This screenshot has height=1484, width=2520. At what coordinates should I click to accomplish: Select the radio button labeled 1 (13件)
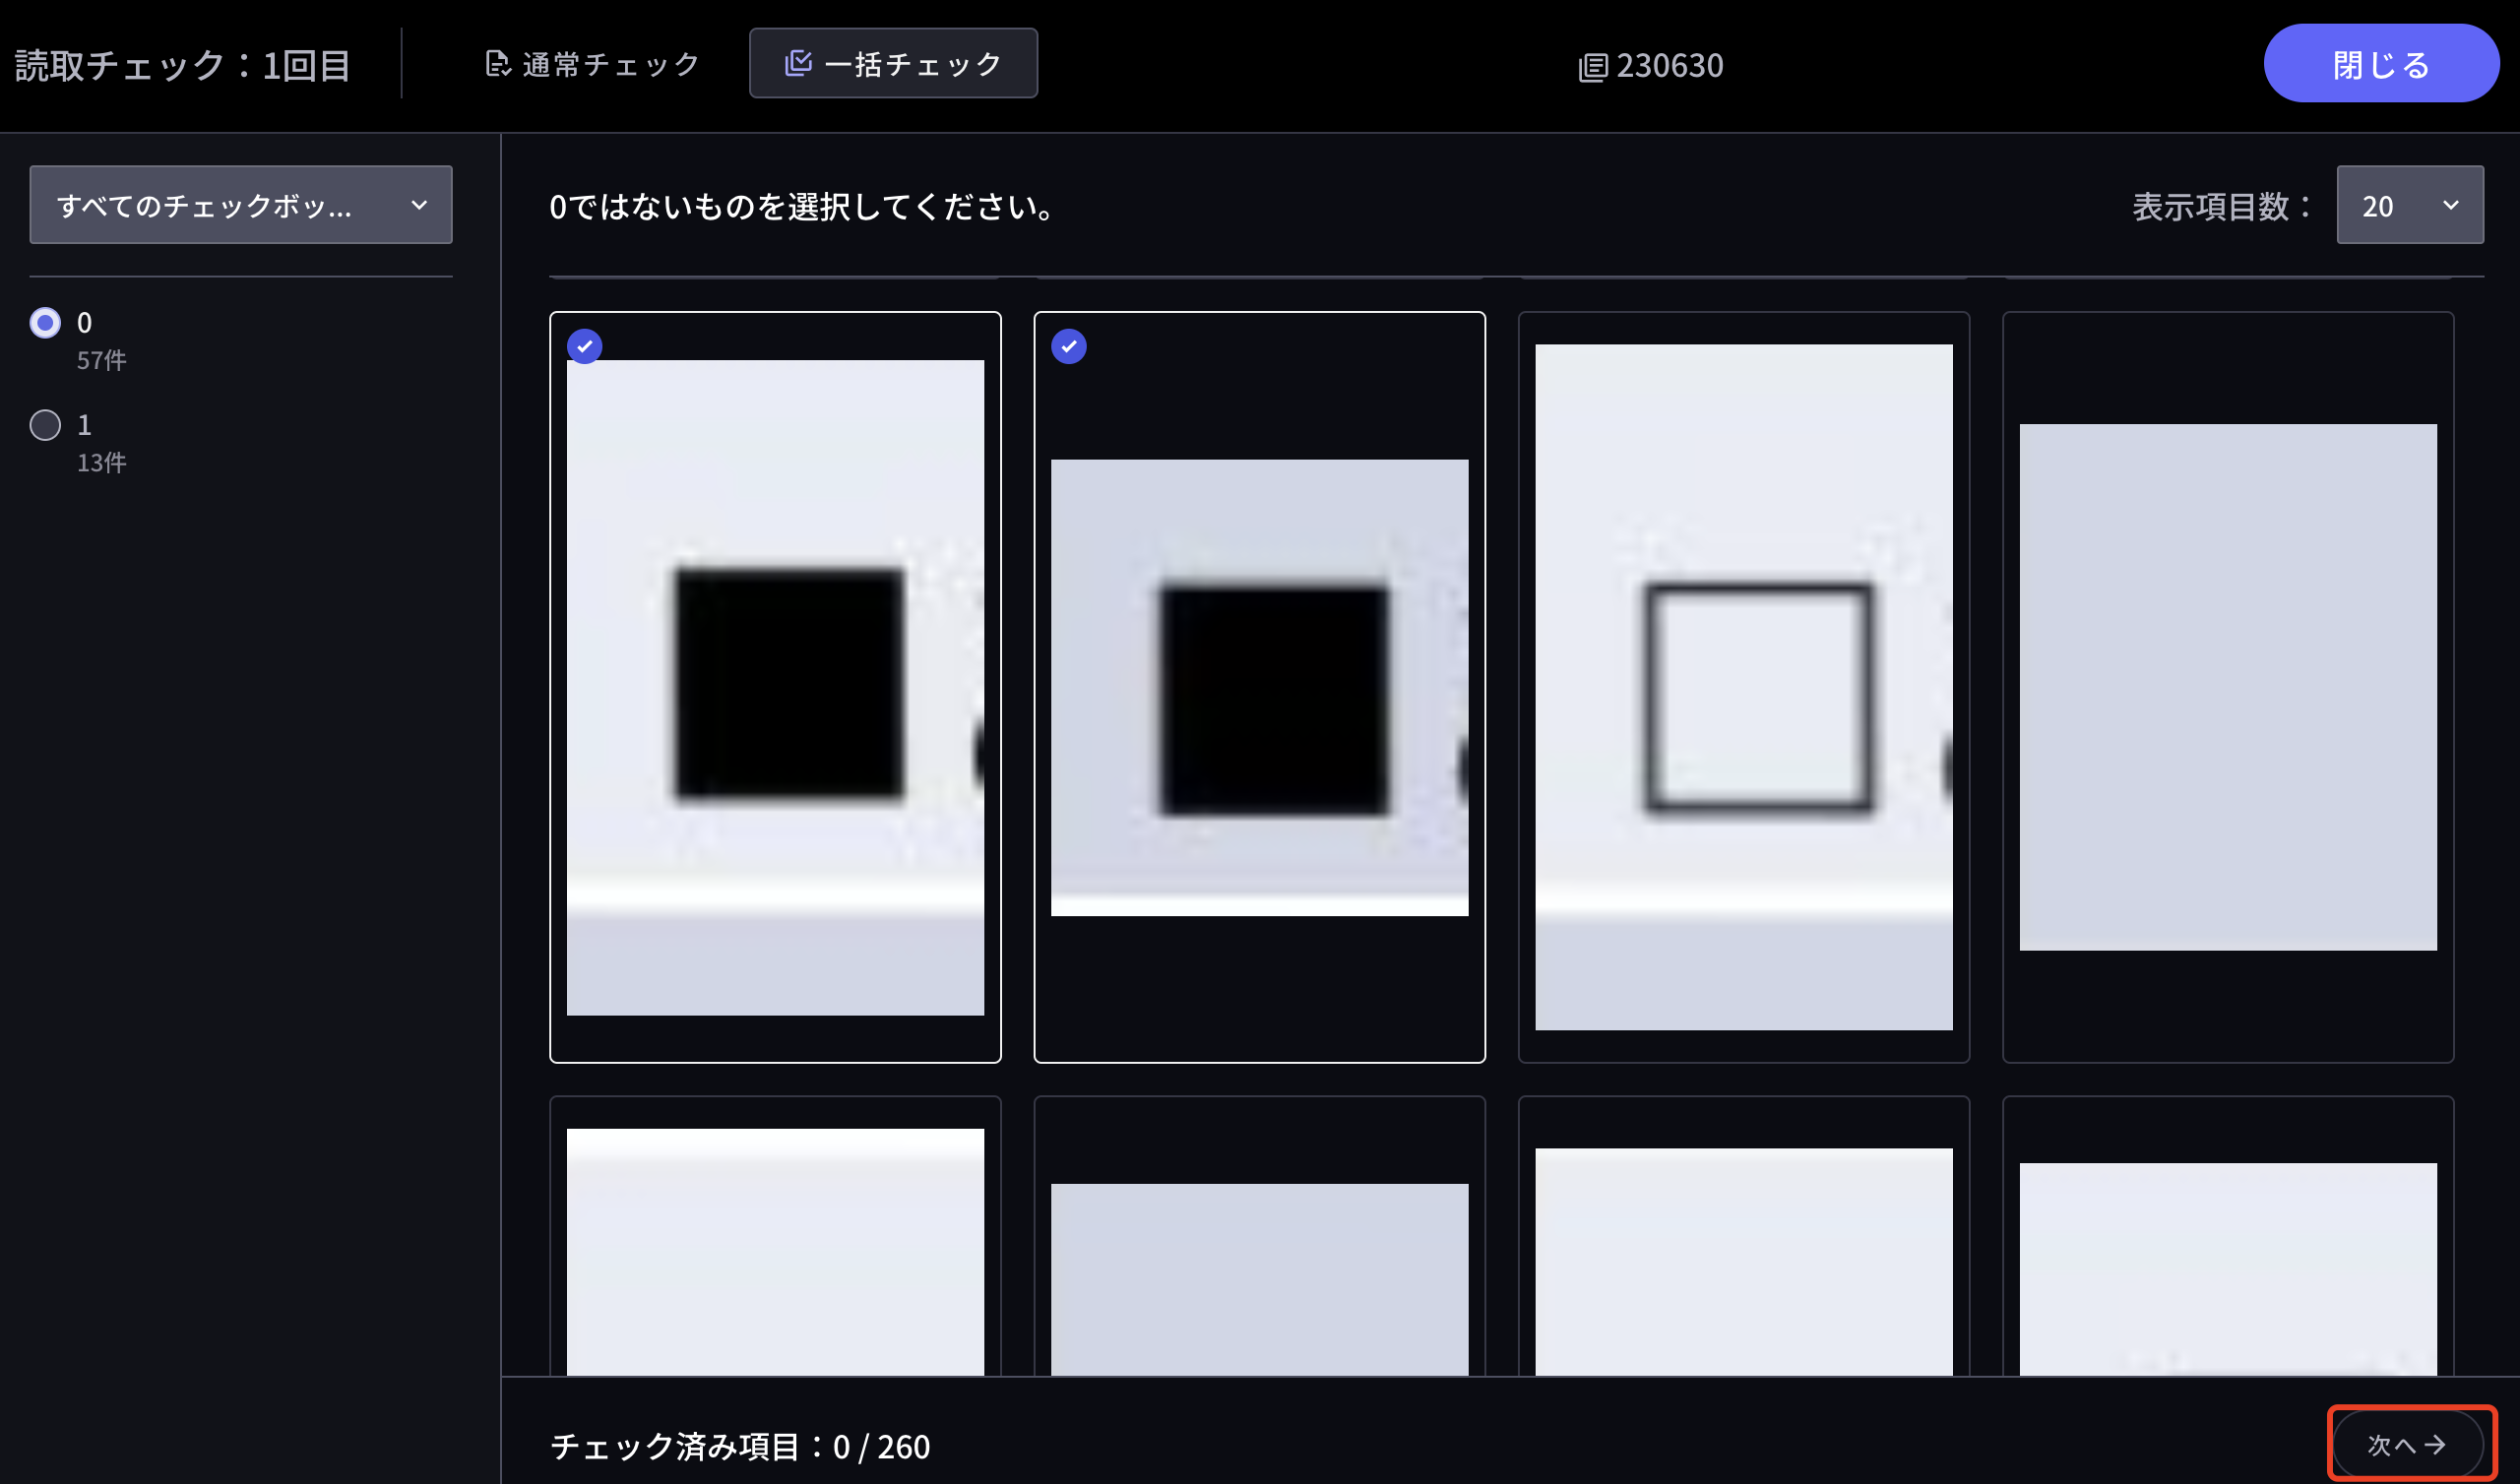coord(45,425)
